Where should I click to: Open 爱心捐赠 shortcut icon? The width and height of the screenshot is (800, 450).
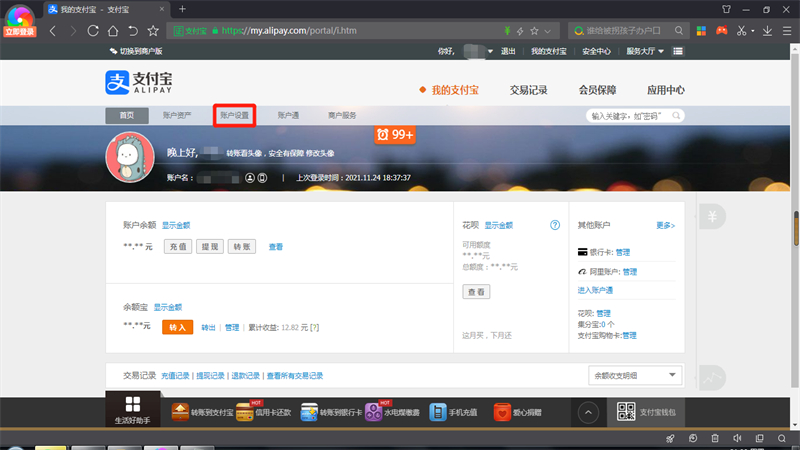point(502,412)
